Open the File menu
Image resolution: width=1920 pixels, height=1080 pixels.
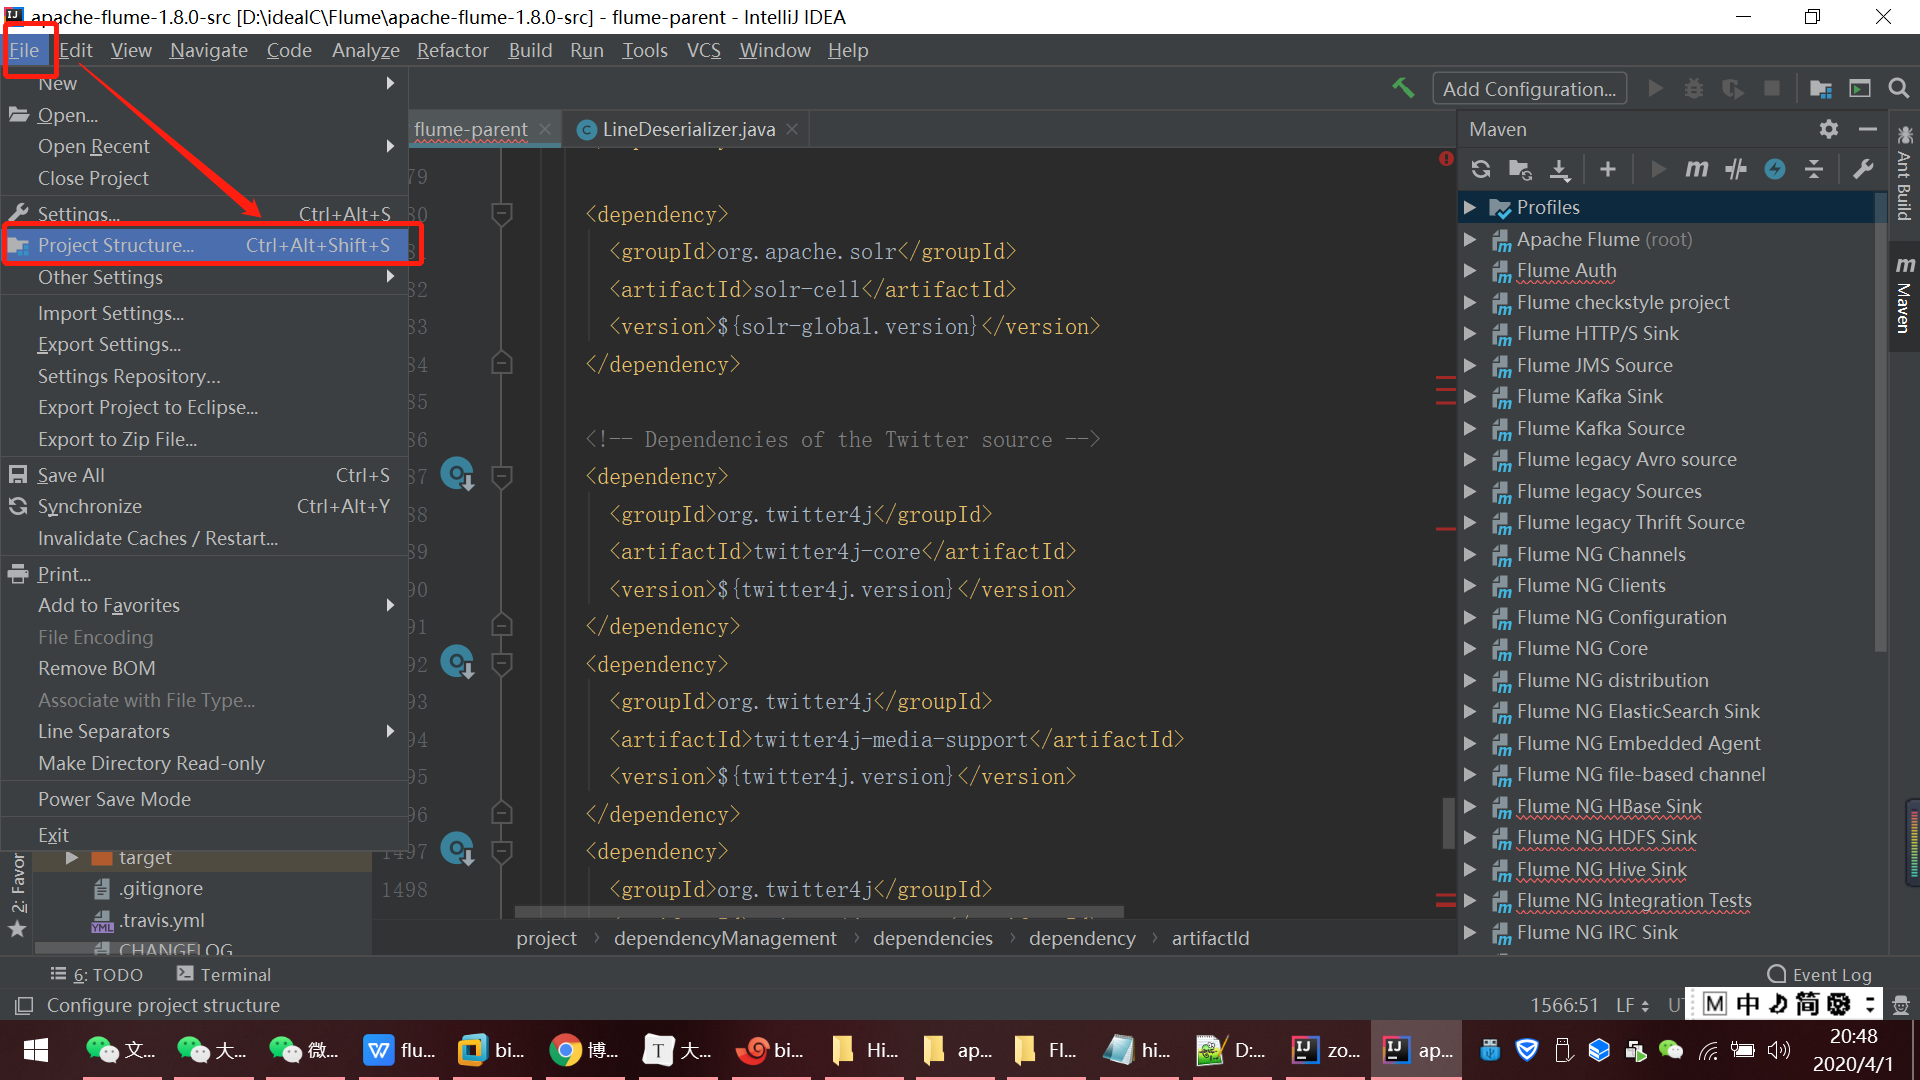pos(25,50)
